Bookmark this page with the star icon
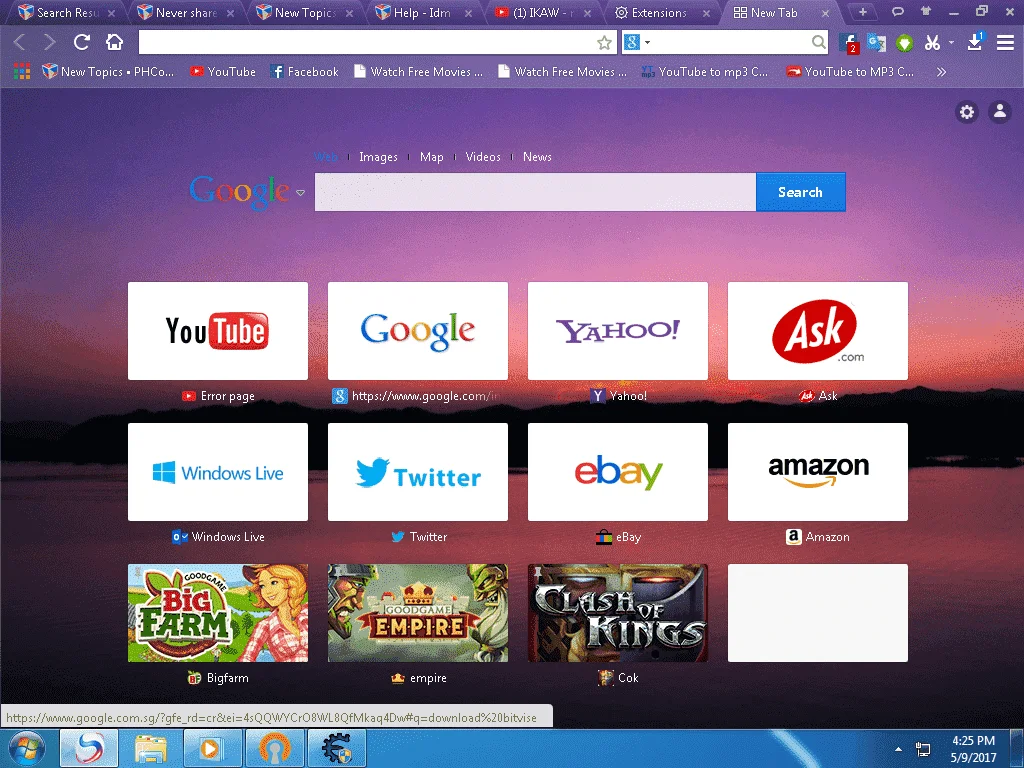Screen dimensions: 1024x768 pos(604,43)
